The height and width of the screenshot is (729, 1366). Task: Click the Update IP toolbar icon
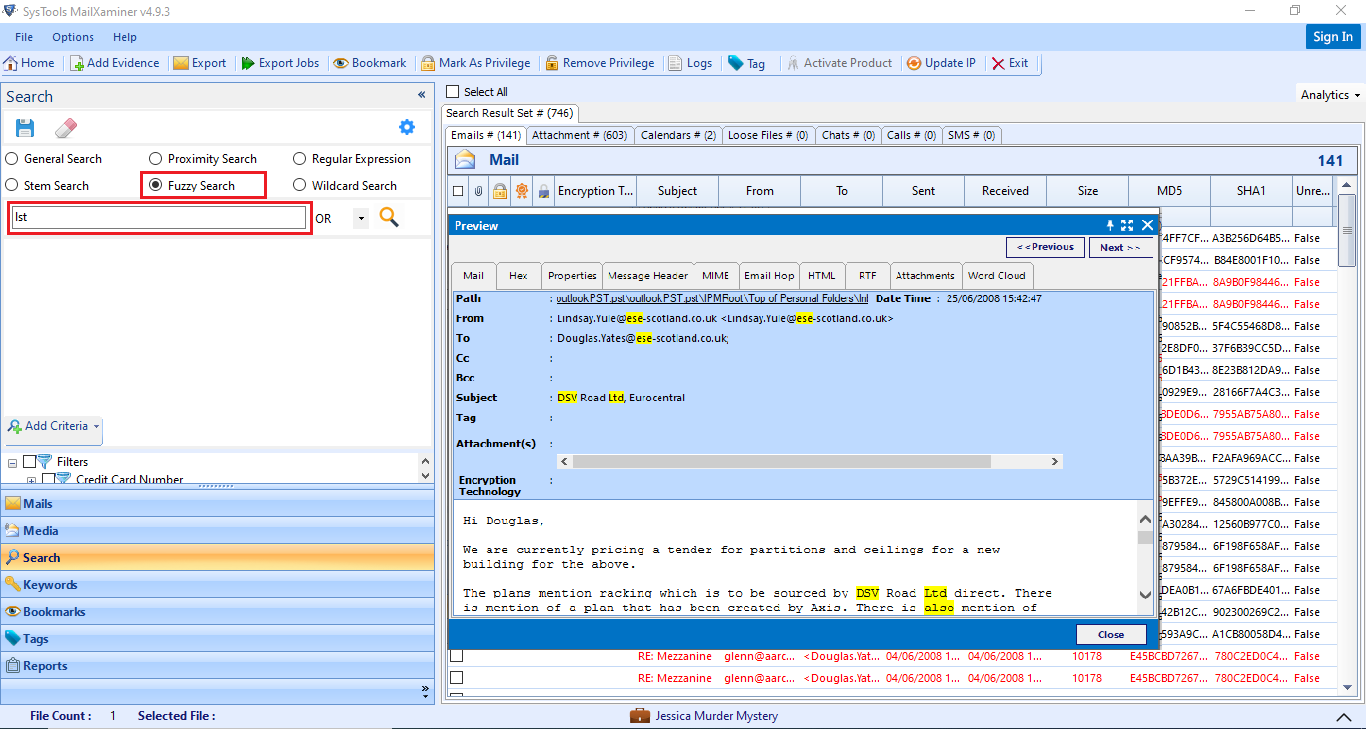pyautogui.click(x=941, y=62)
